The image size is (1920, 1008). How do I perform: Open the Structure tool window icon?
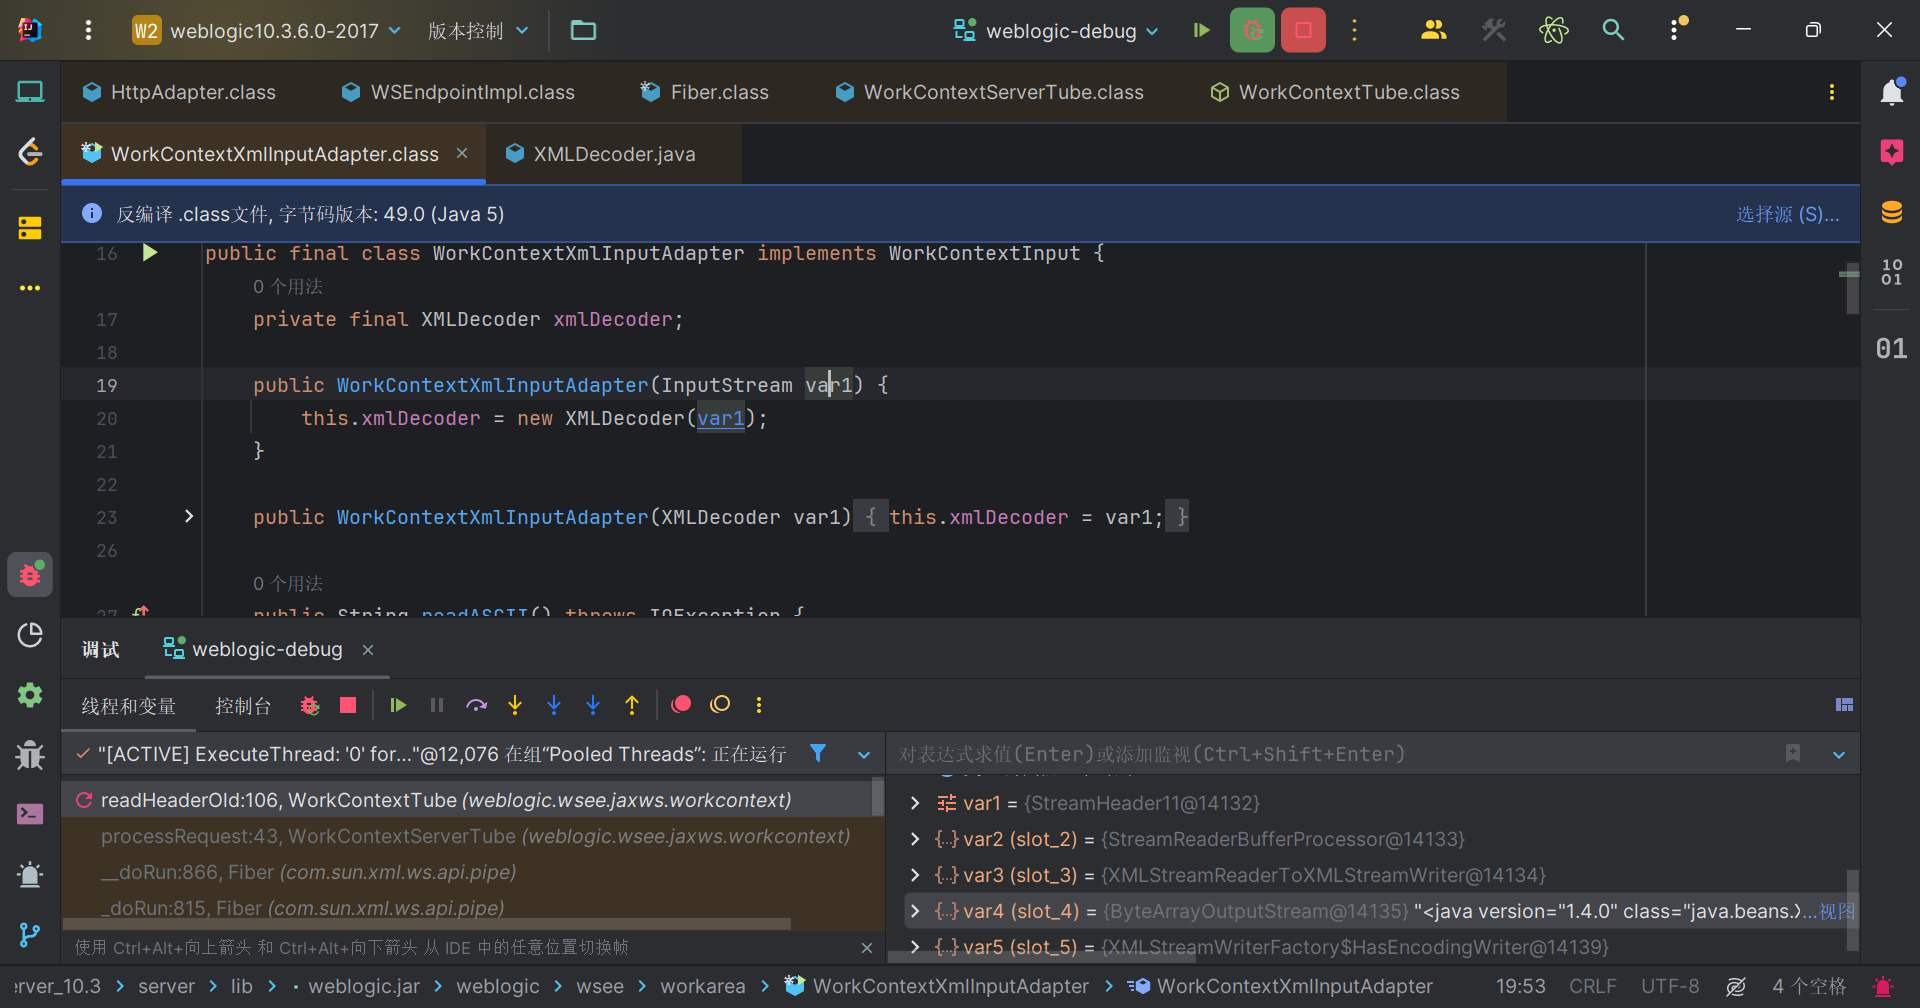coord(30,228)
